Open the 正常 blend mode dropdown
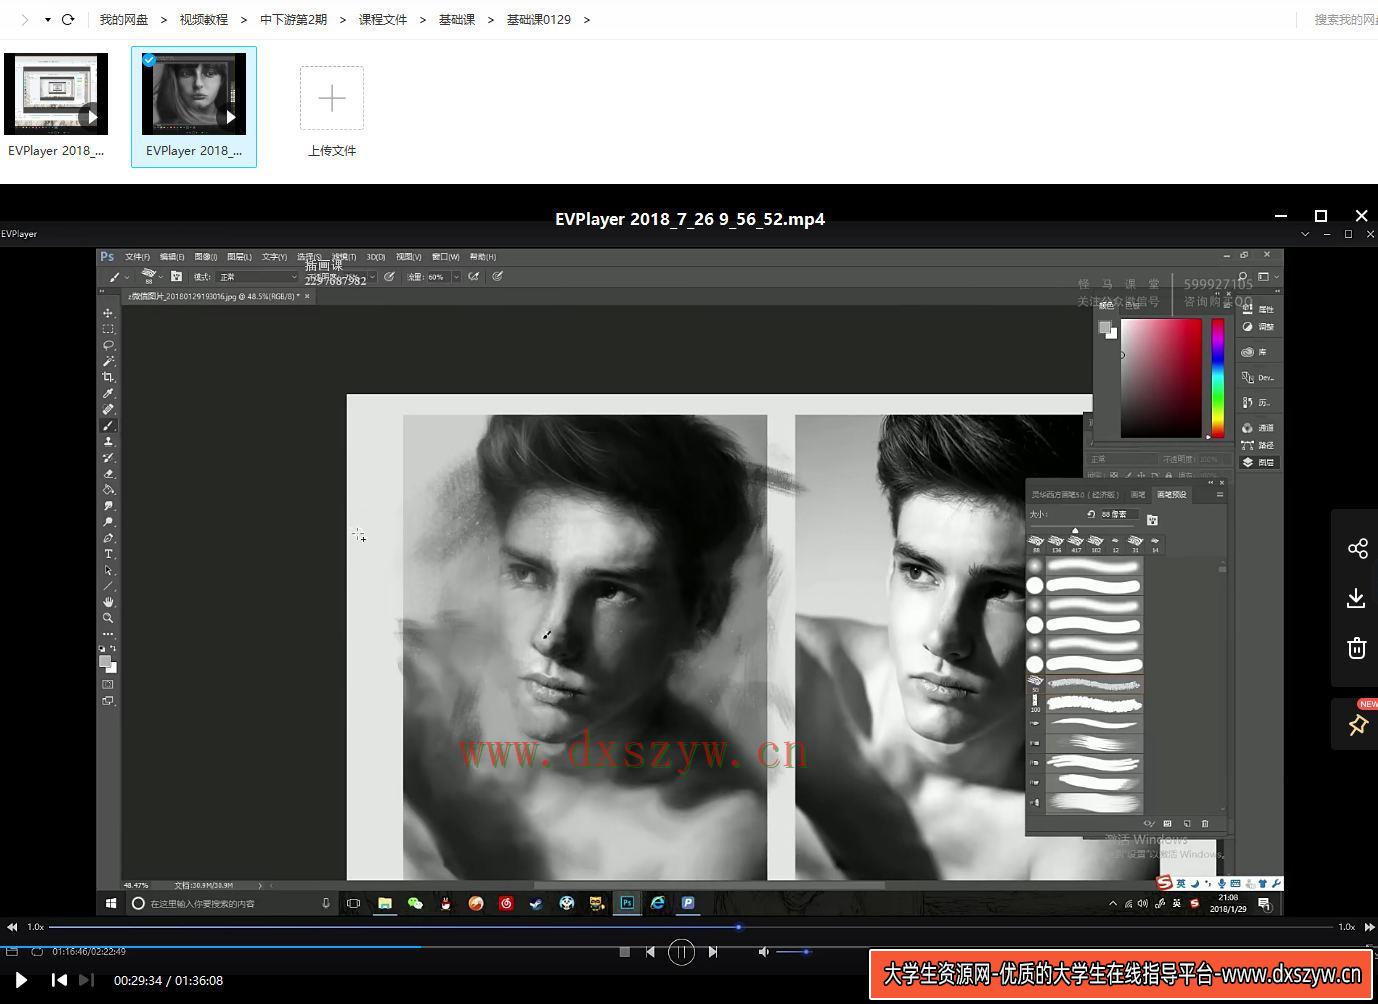1378x1004 pixels. 258,277
